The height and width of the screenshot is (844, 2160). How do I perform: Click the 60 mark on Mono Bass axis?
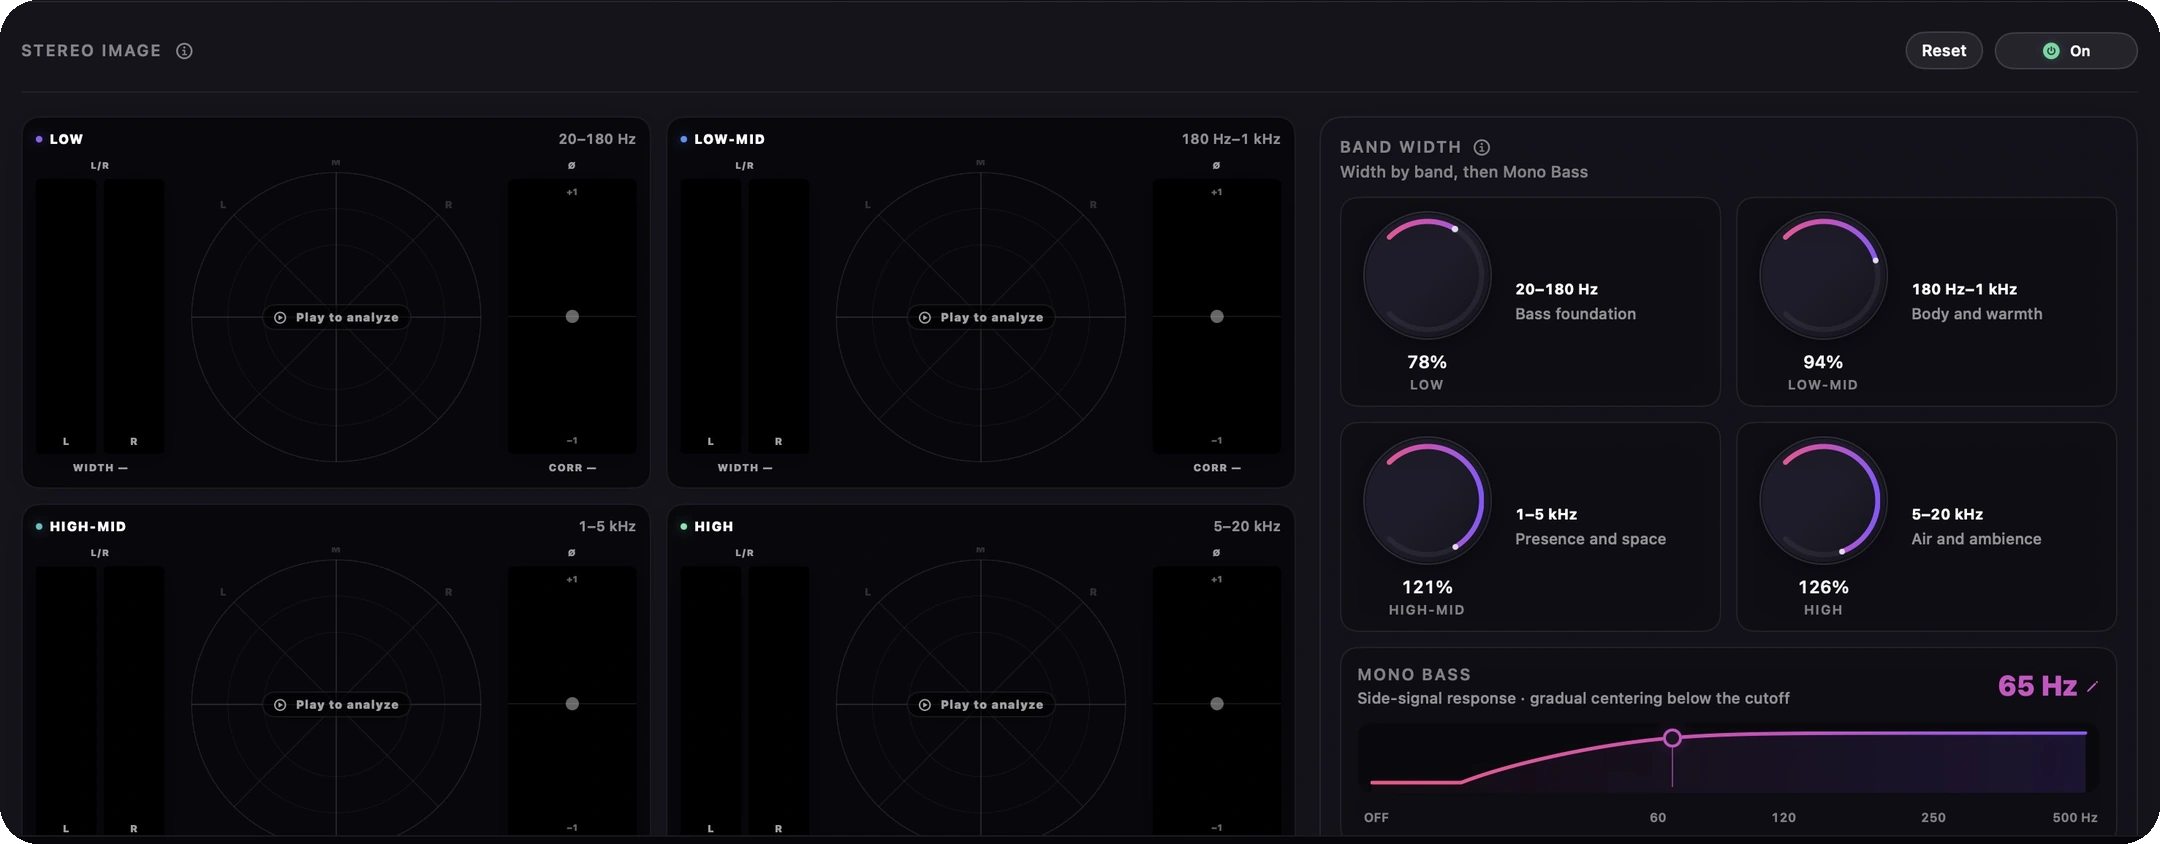pyautogui.click(x=1657, y=817)
